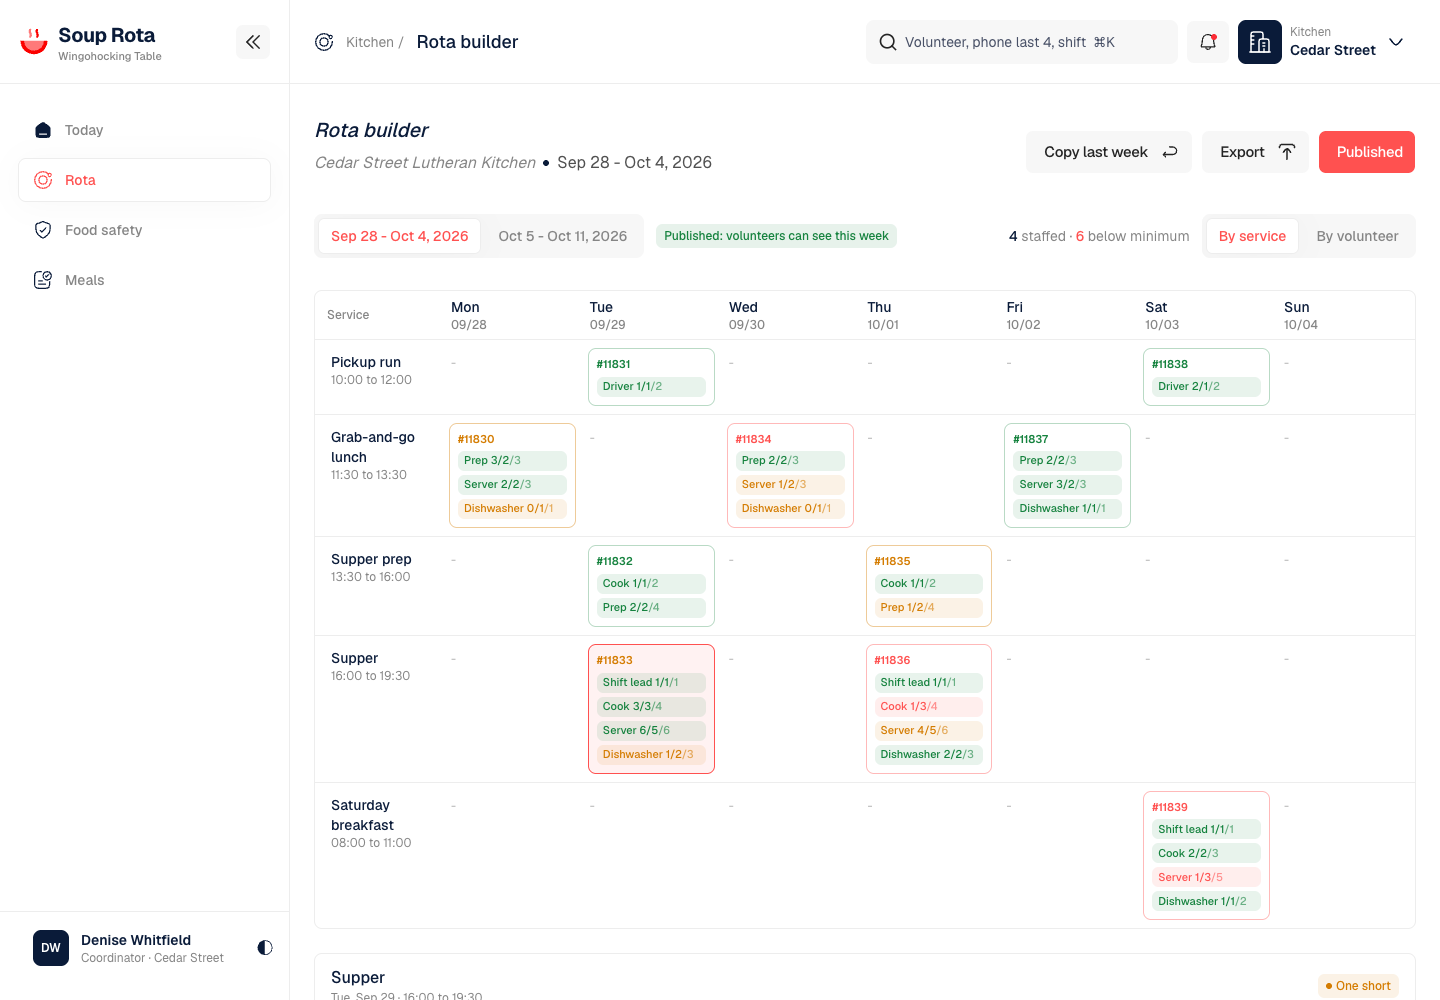Click the search magnifier icon

(x=888, y=42)
